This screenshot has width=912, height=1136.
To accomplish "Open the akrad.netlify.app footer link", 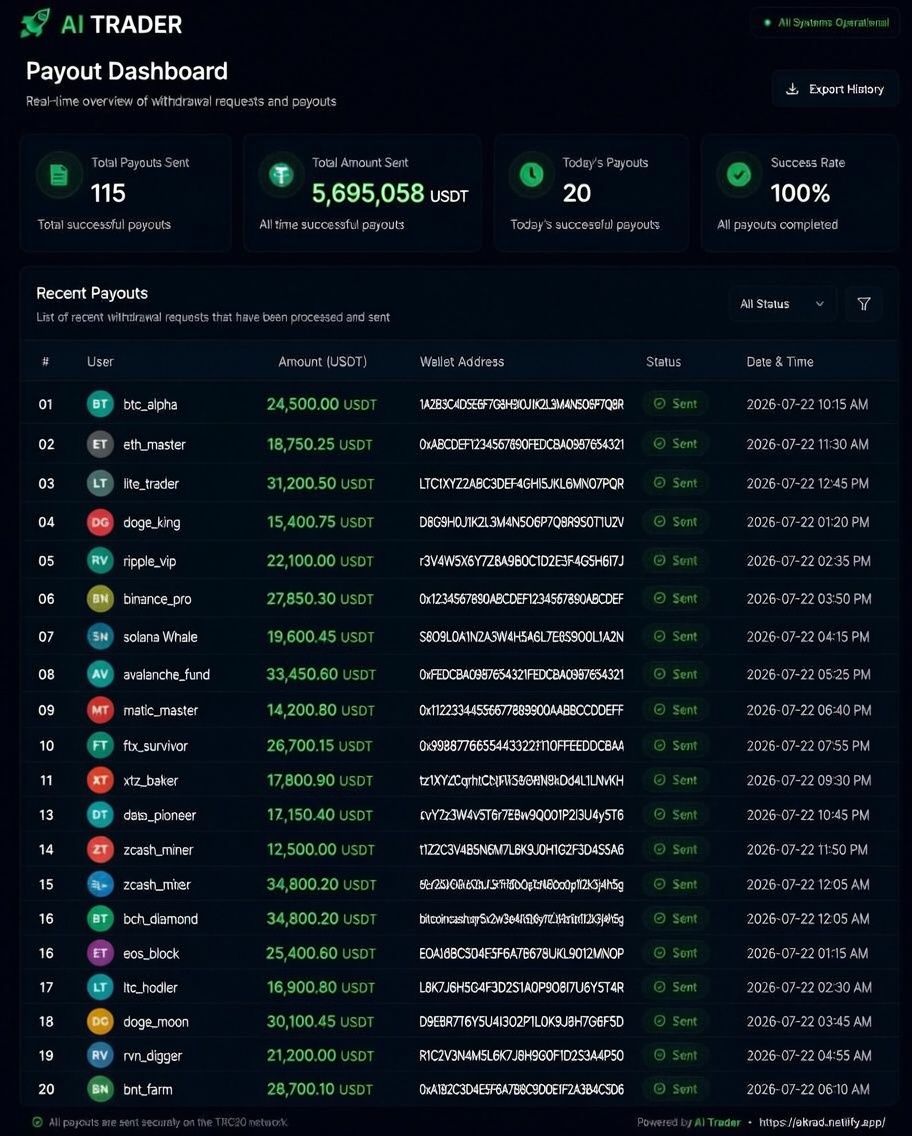I will pyautogui.click(x=822, y=1122).
